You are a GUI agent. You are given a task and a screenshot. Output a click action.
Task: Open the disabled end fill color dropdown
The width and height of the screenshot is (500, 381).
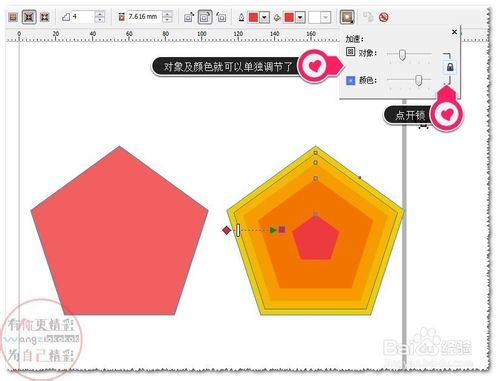(326, 17)
